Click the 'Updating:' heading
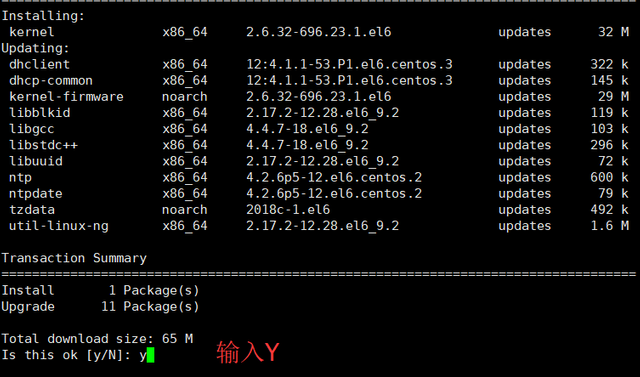640x377 pixels. click(x=36, y=49)
